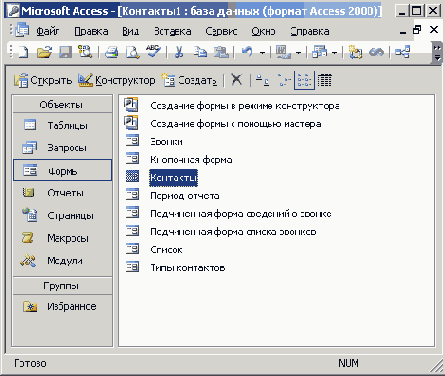Switch to Small Icons view

pyautogui.click(x=284, y=80)
